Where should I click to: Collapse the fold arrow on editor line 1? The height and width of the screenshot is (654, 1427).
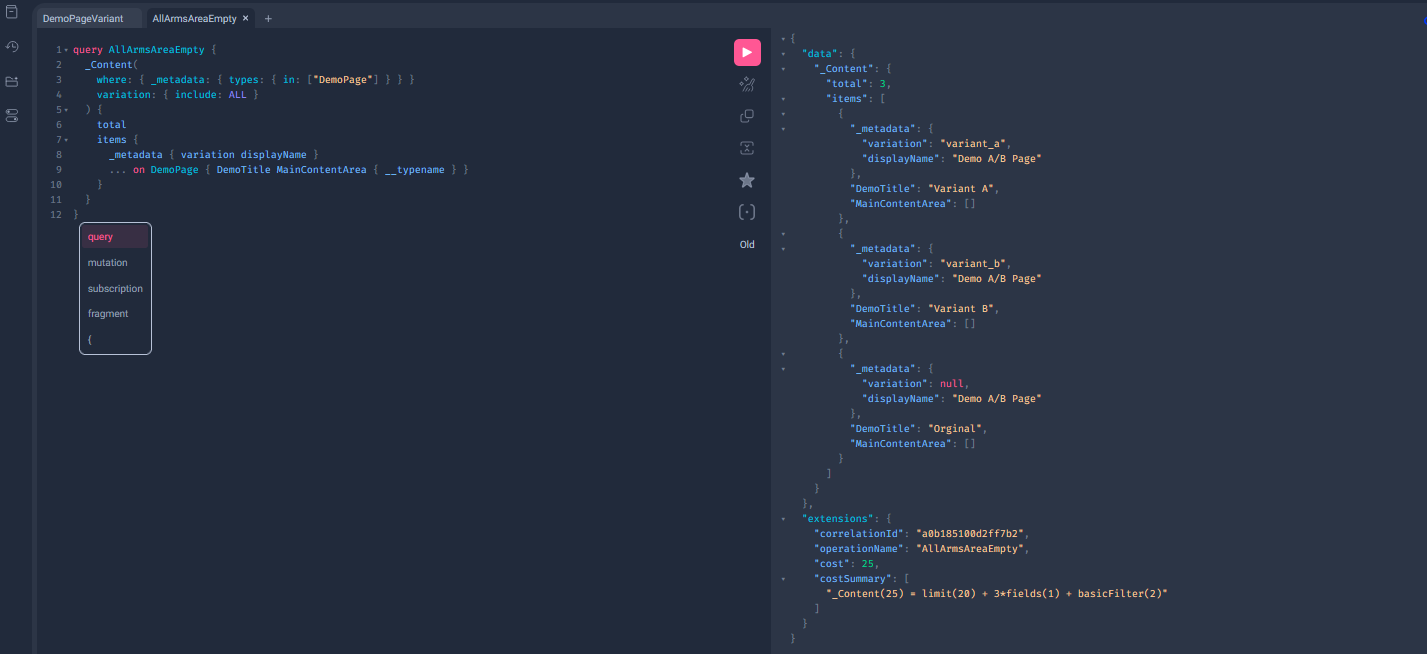(x=67, y=49)
